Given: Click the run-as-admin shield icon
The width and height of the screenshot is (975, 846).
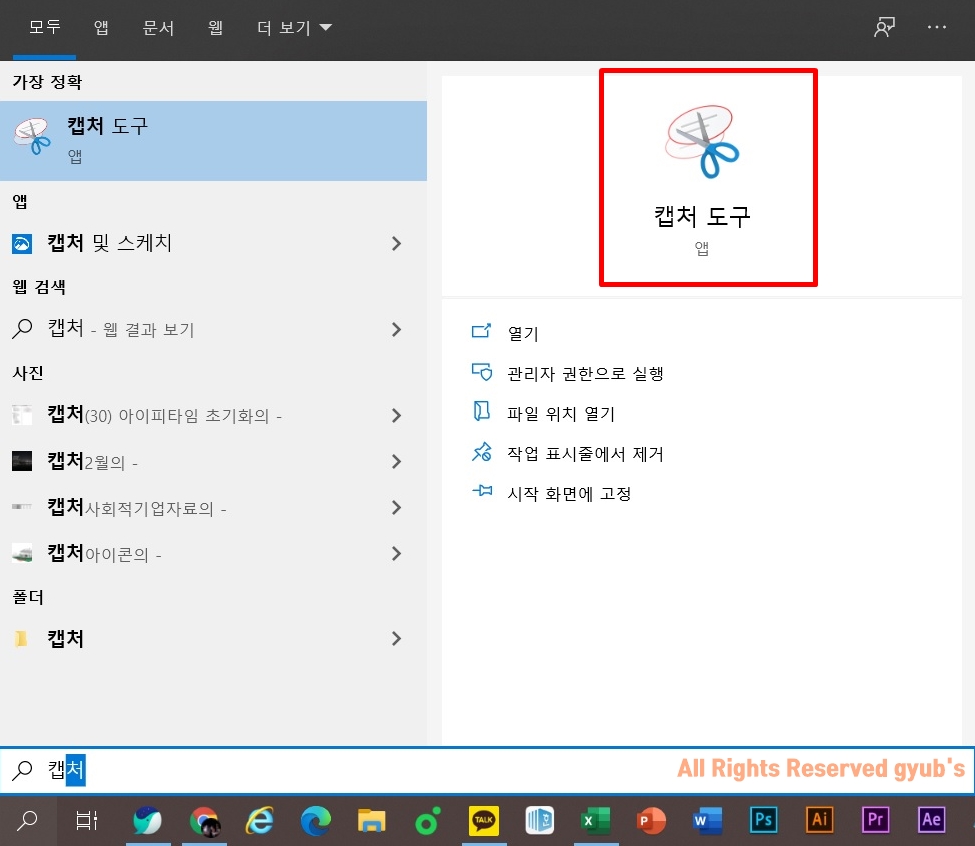Looking at the screenshot, I should [482, 372].
